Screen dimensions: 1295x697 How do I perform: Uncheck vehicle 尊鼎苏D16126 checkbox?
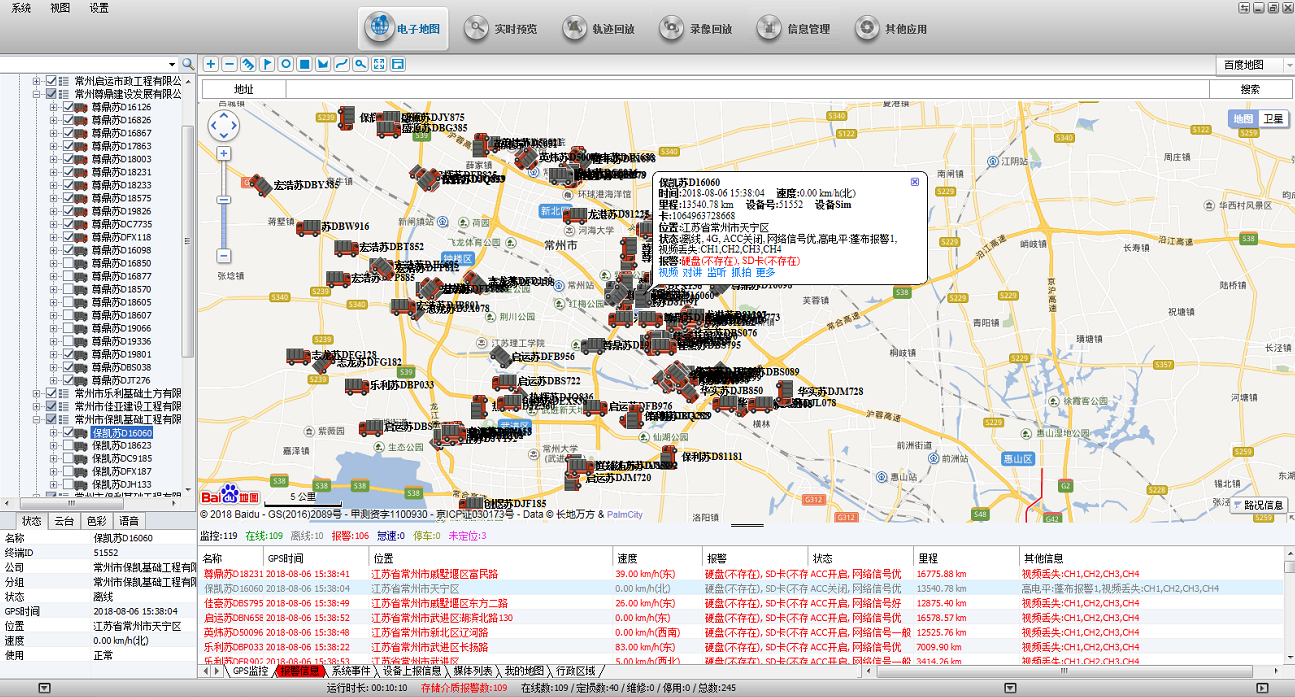click(69, 107)
